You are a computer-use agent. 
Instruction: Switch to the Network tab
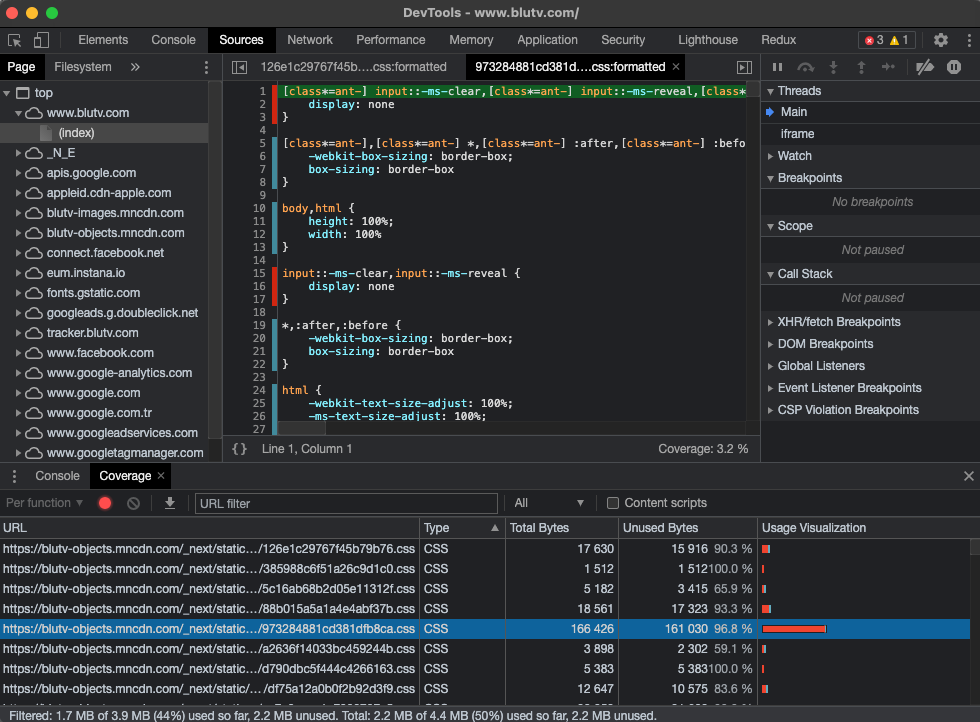(x=309, y=40)
